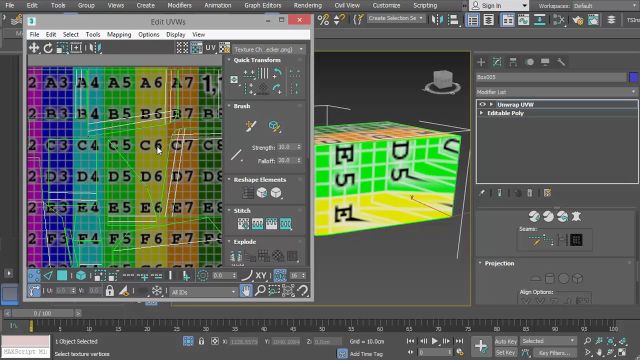Toggle Auto Key mode
The width and height of the screenshot is (640, 360).
tap(506, 341)
